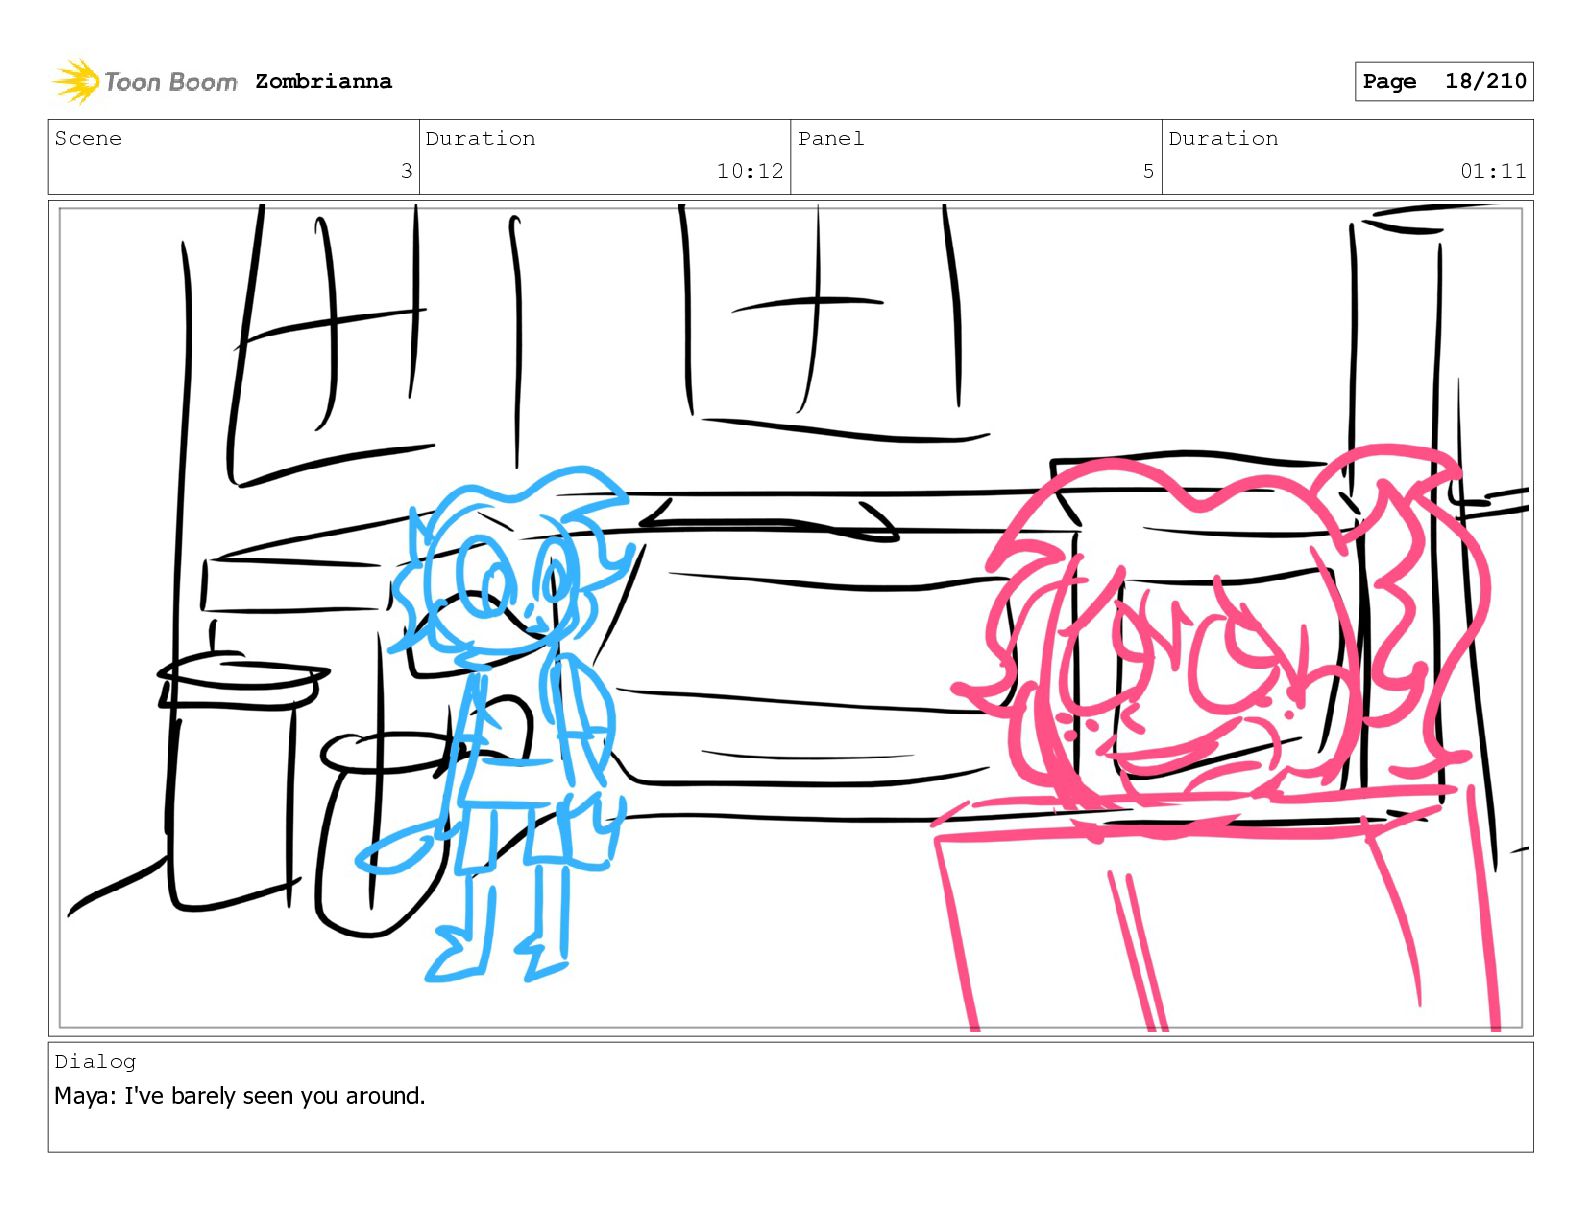Screen dimensions: 1584x1224
Task: Select scene number value '3'
Action: pyautogui.click(x=406, y=171)
